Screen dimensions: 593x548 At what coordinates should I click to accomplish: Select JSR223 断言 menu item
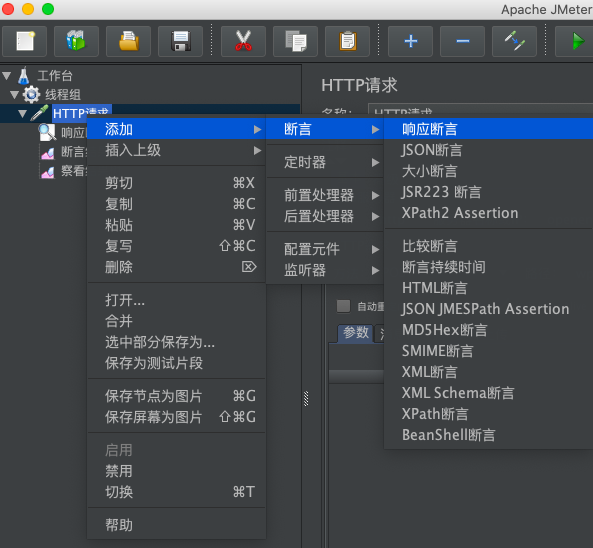click(x=489, y=192)
